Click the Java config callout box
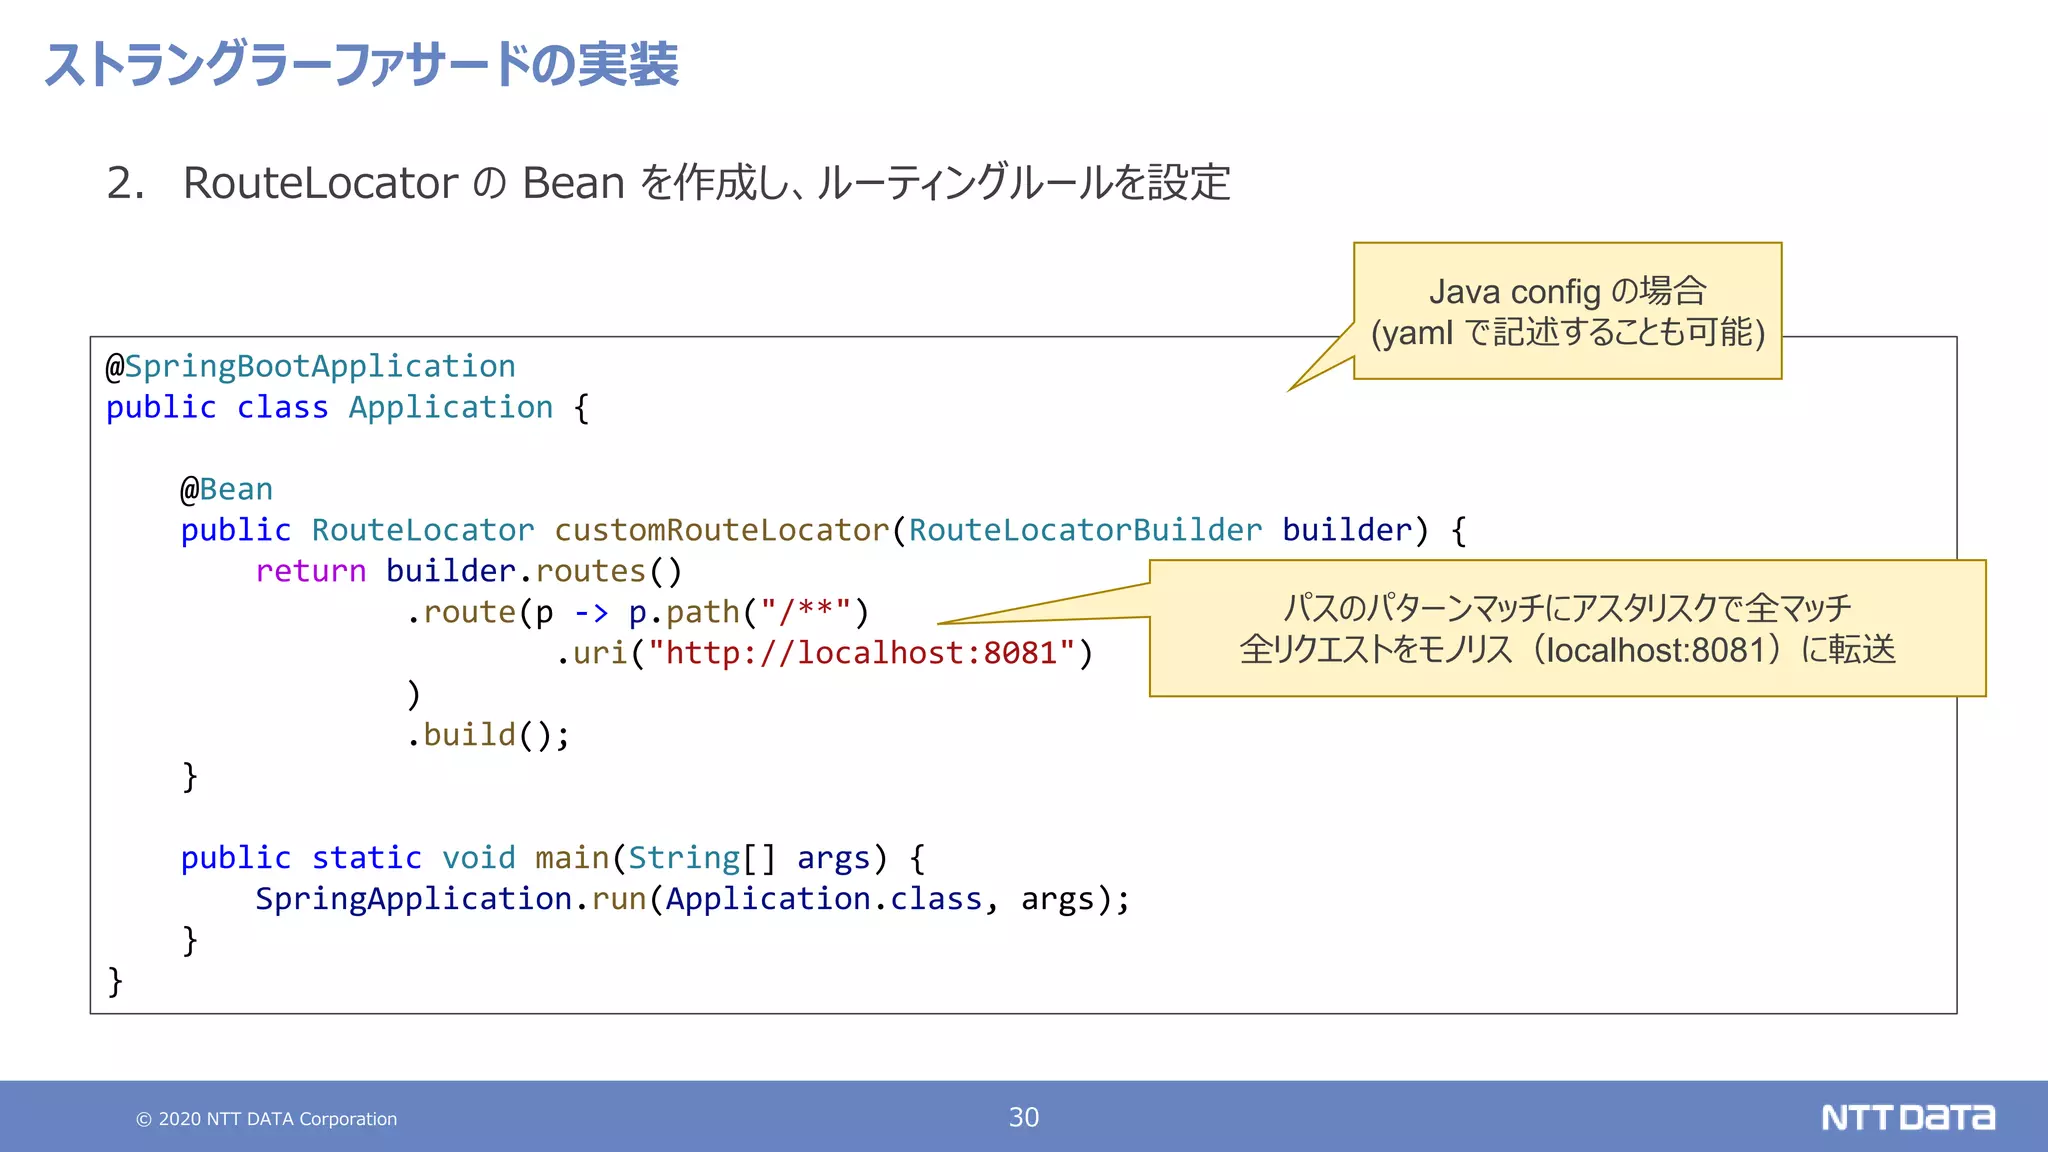Image resolution: width=2048 pixels, height=1152 pixels. pos(1567,311)
